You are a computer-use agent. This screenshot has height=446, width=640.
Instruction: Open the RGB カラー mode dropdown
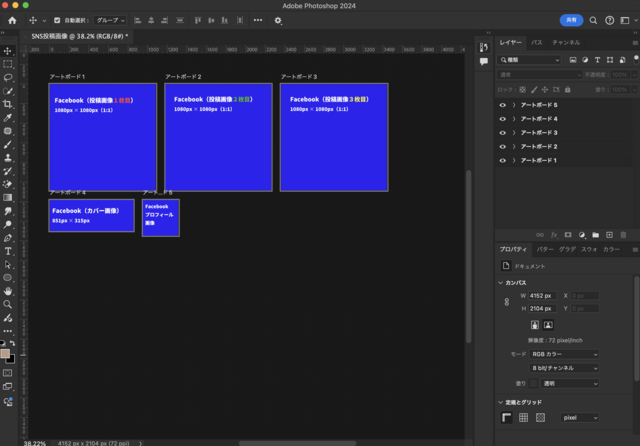564,354
